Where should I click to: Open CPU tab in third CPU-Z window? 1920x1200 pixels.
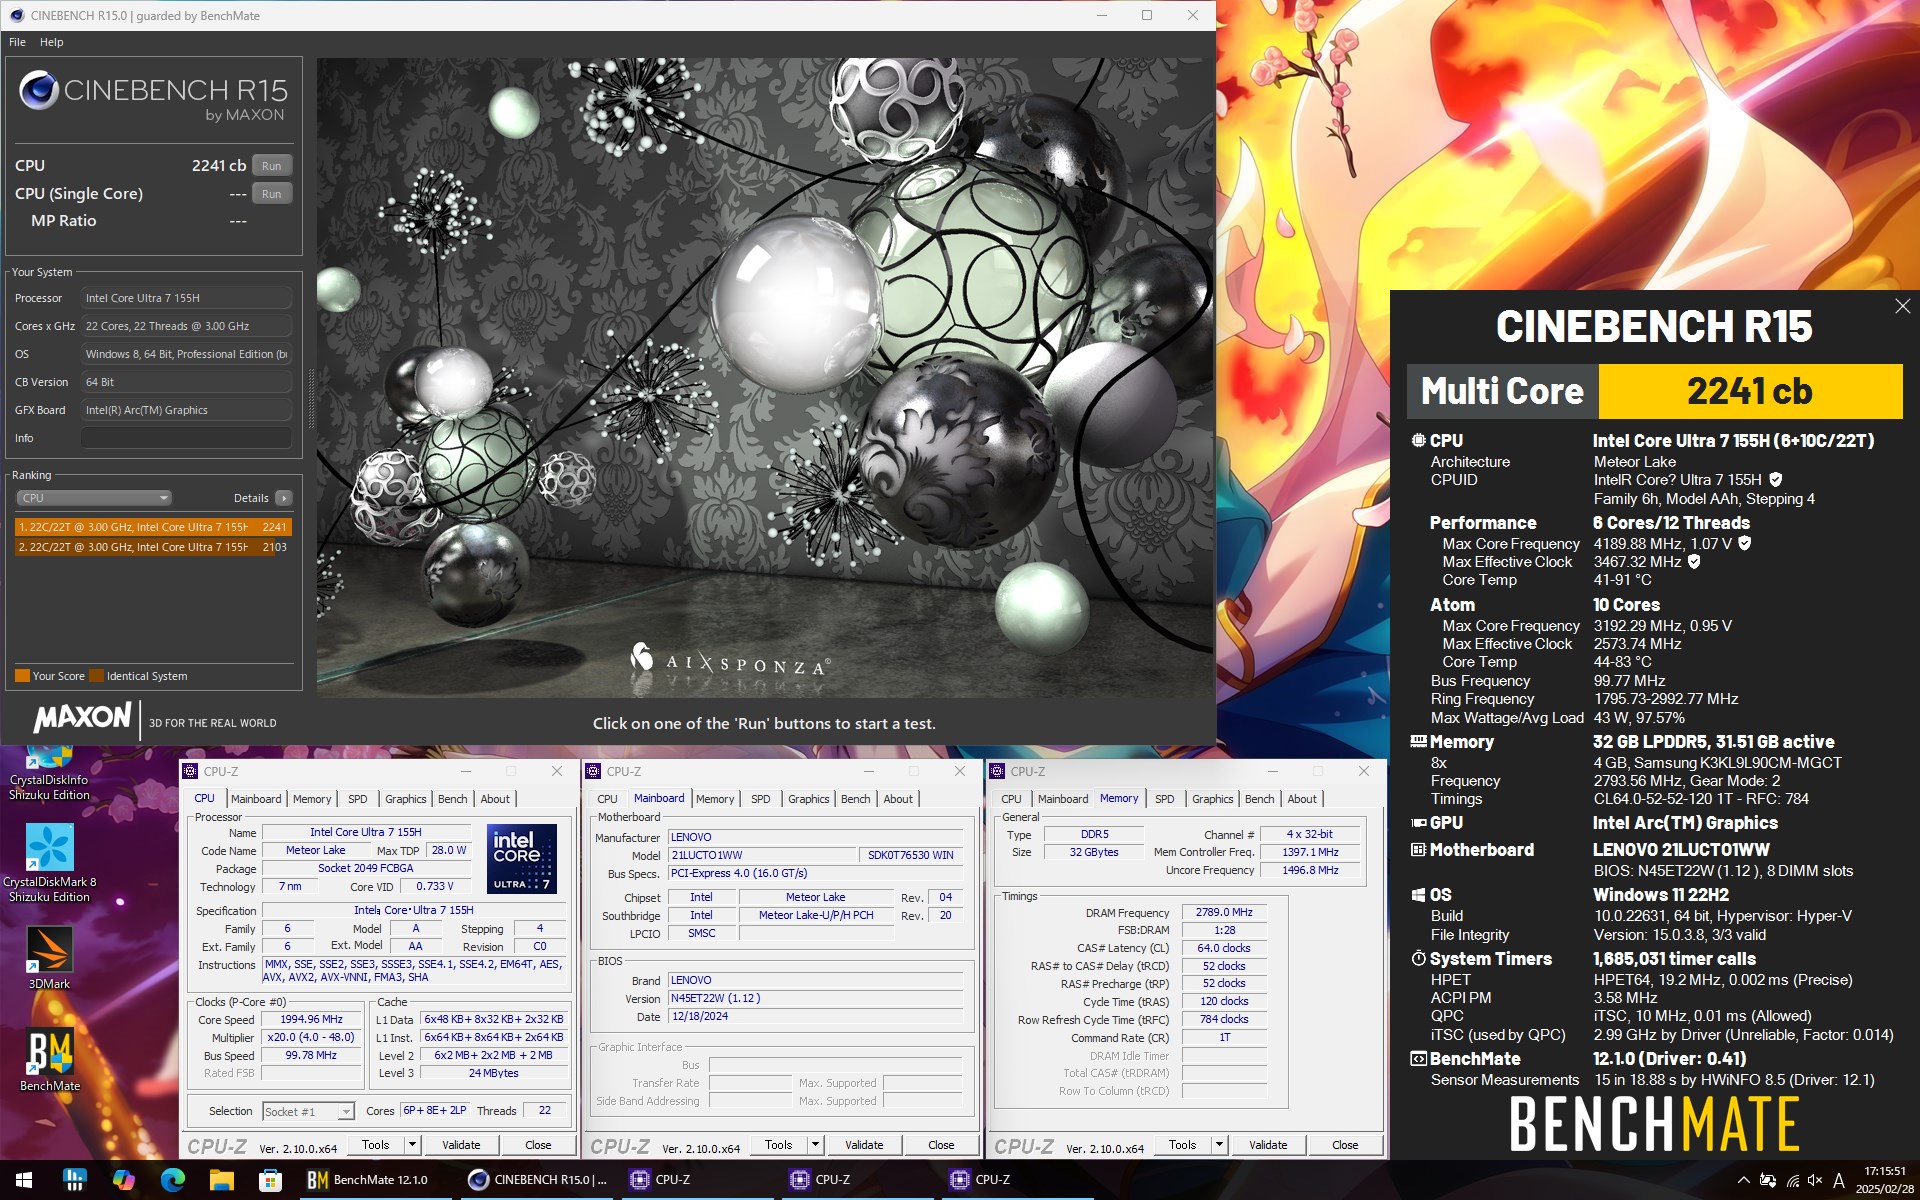[1011, 799]
